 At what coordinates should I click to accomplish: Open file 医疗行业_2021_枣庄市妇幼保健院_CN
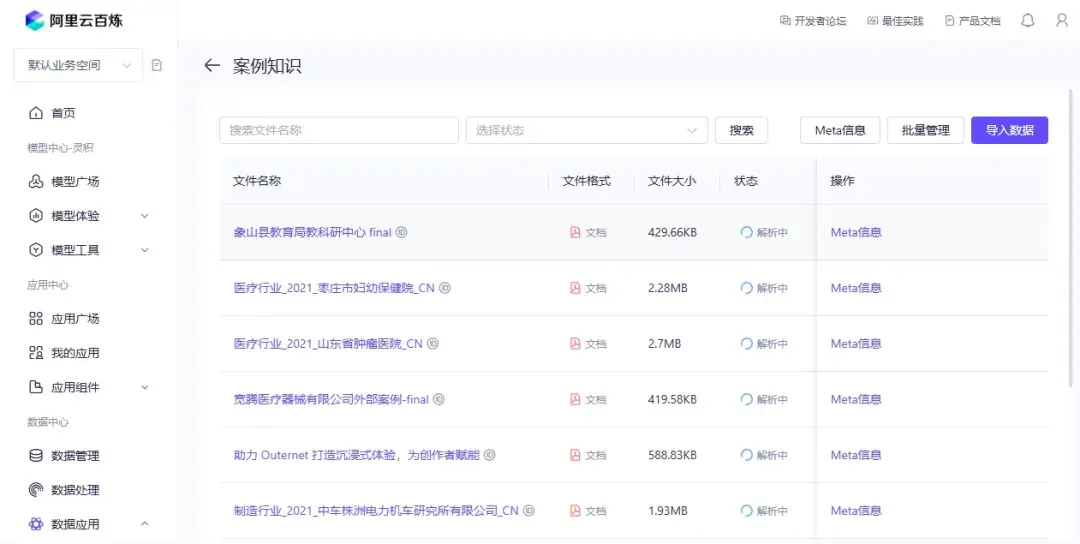(334, 288)
